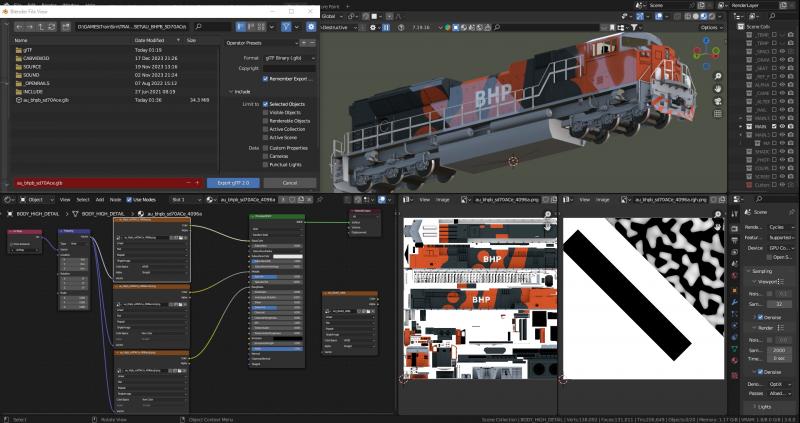Refresh the file list in File View
This screenshot has height=423, width=800.
click(x=52, y=27)
